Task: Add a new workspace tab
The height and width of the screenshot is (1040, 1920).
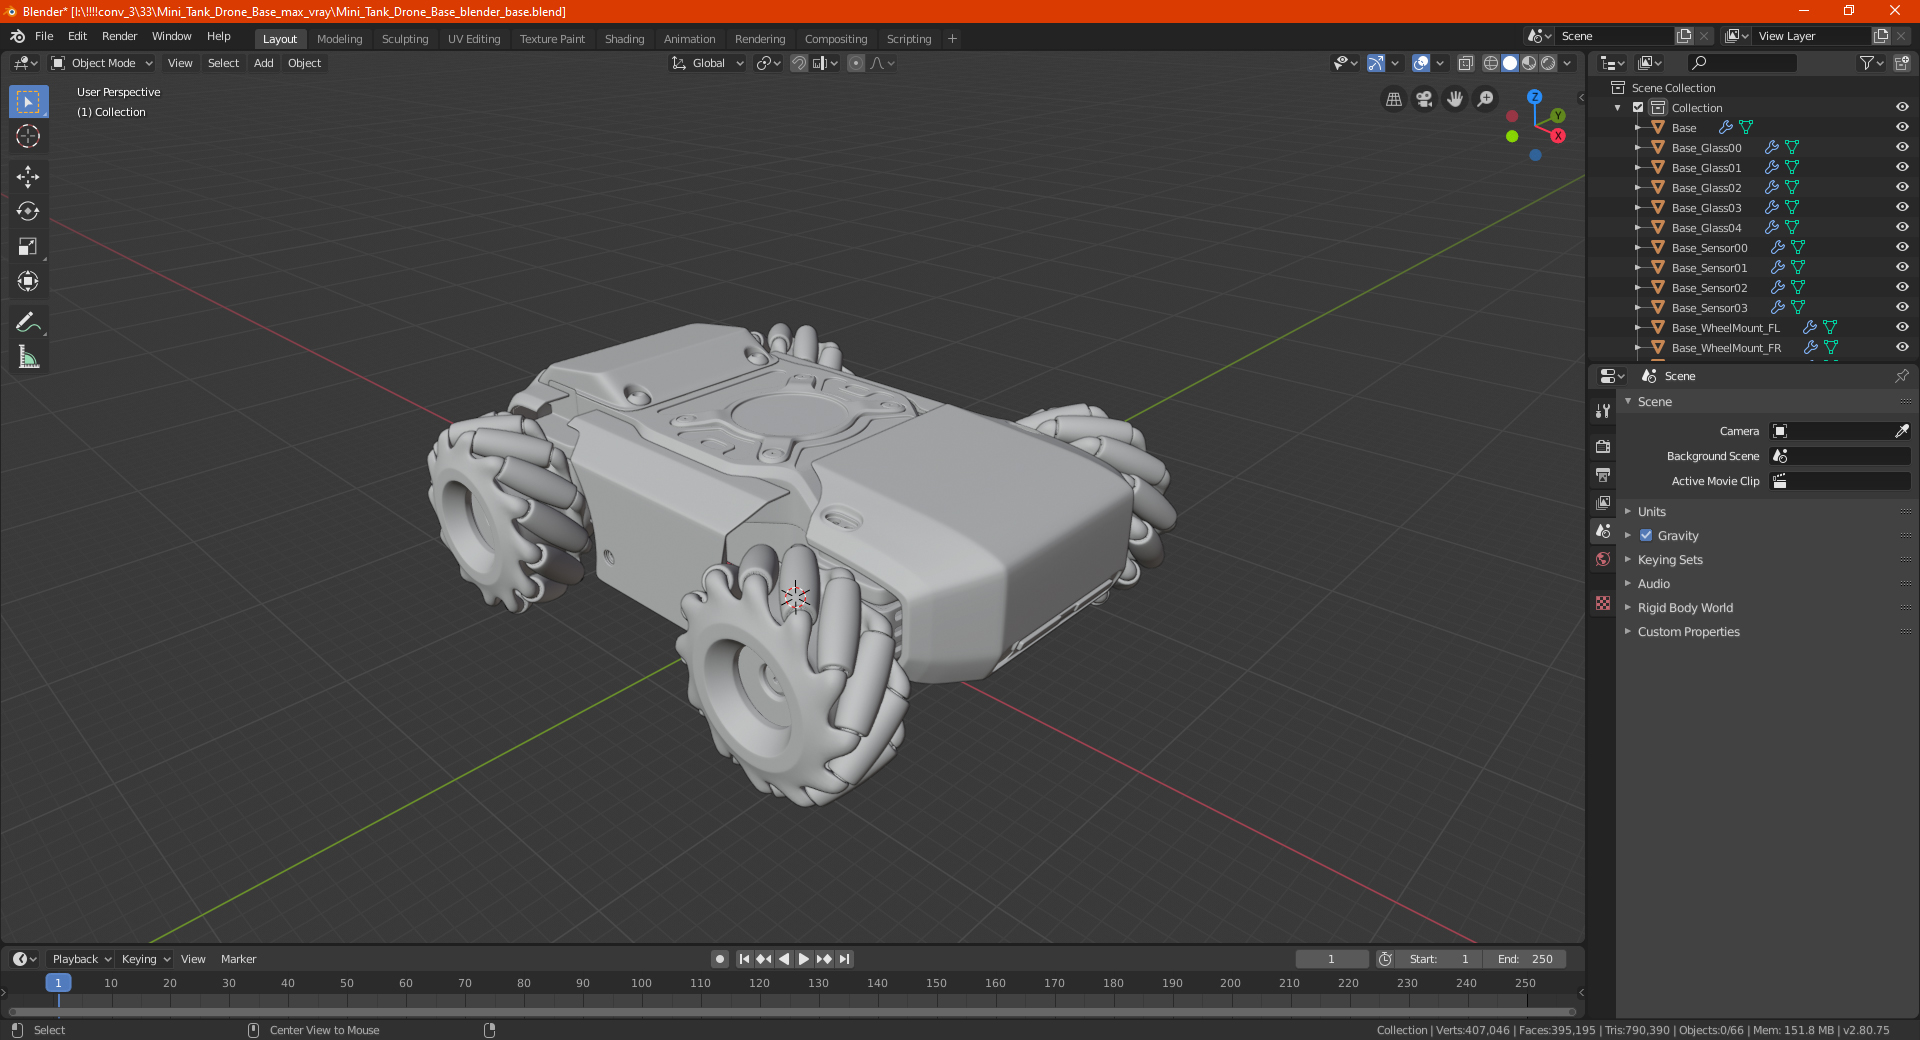Action: tap(952, 39)
